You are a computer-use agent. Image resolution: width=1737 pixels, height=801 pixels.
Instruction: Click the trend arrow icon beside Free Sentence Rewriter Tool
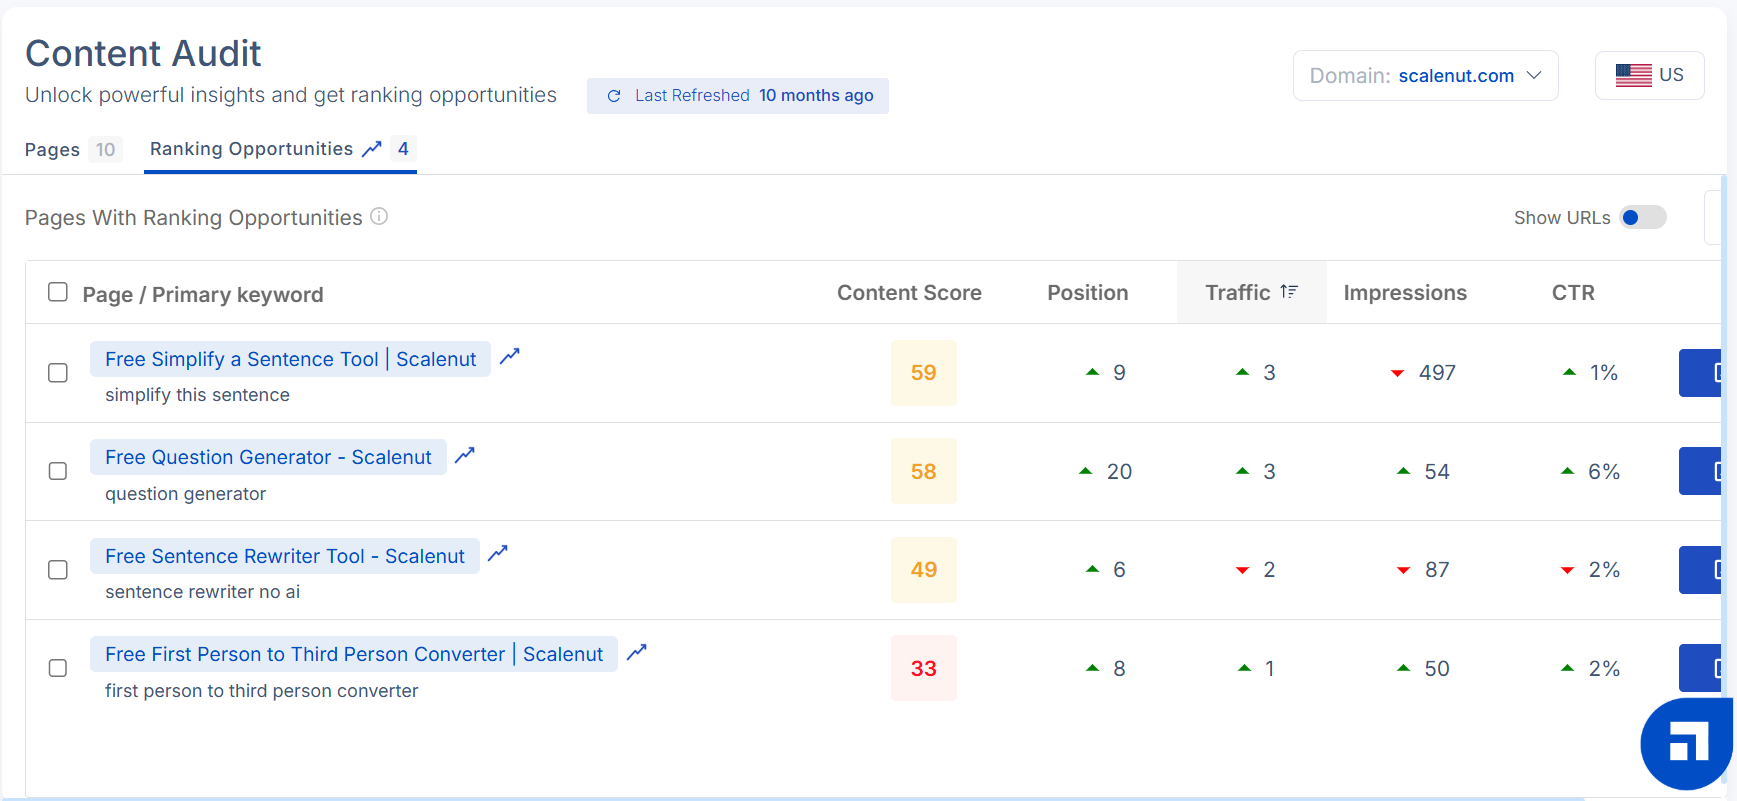point(498,553)
